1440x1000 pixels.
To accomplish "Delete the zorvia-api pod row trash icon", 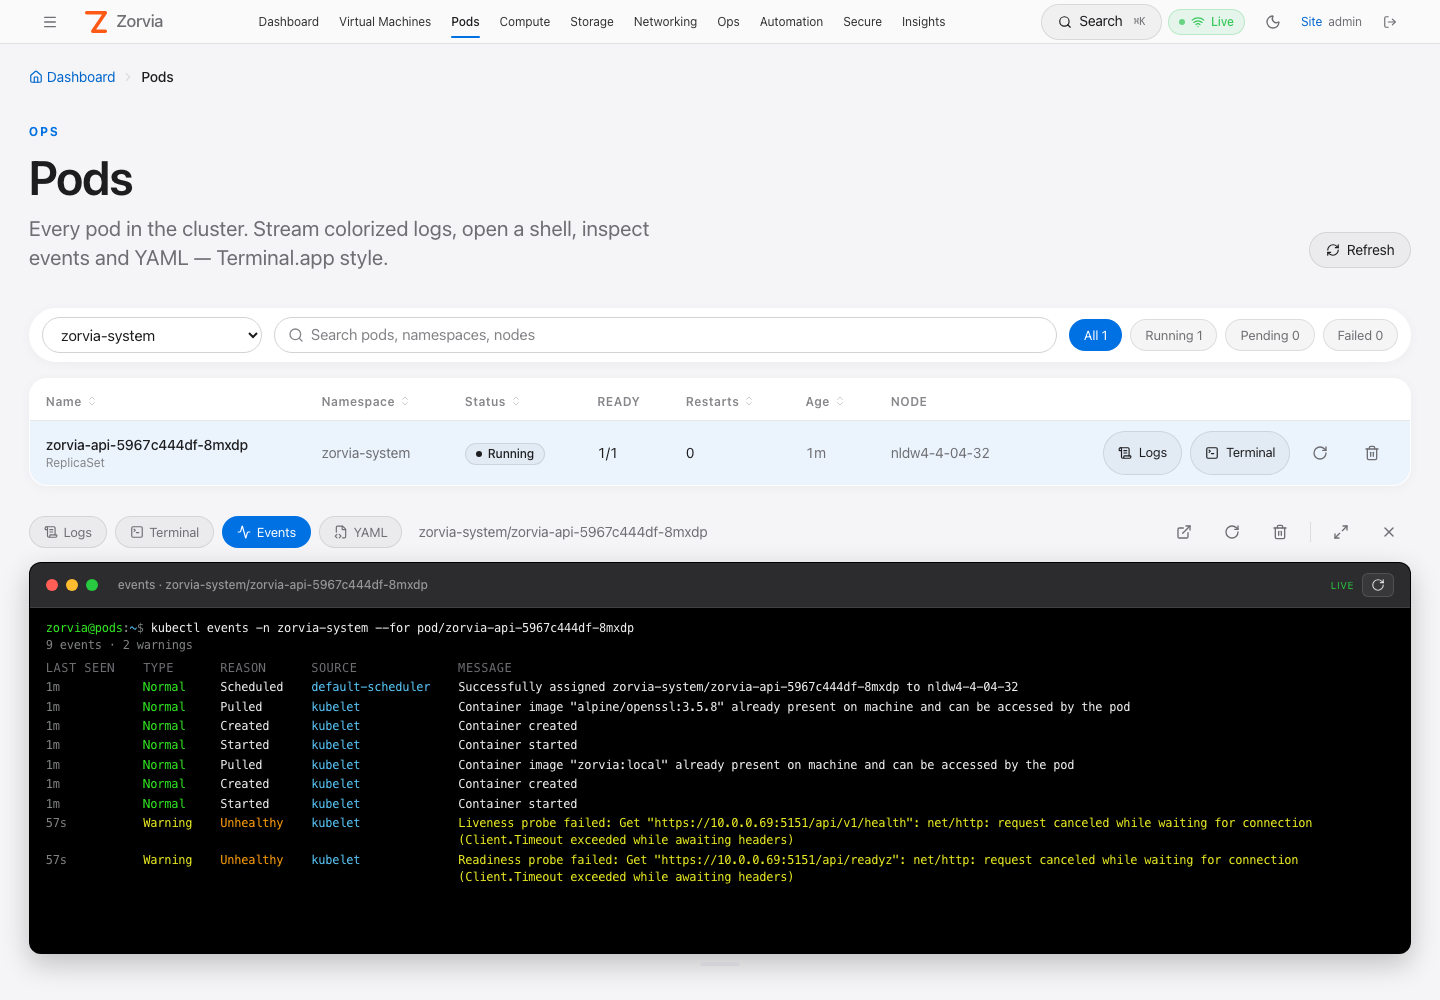I will tap(1372, 453).
